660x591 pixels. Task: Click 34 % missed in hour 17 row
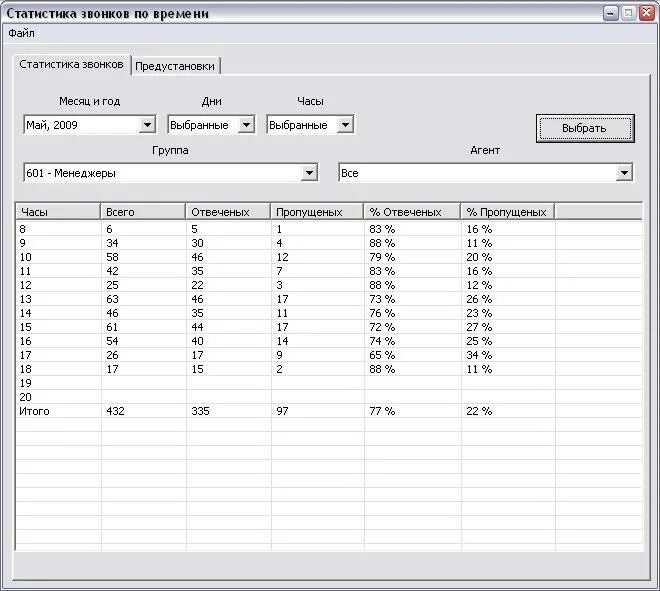tap(479, 355)
